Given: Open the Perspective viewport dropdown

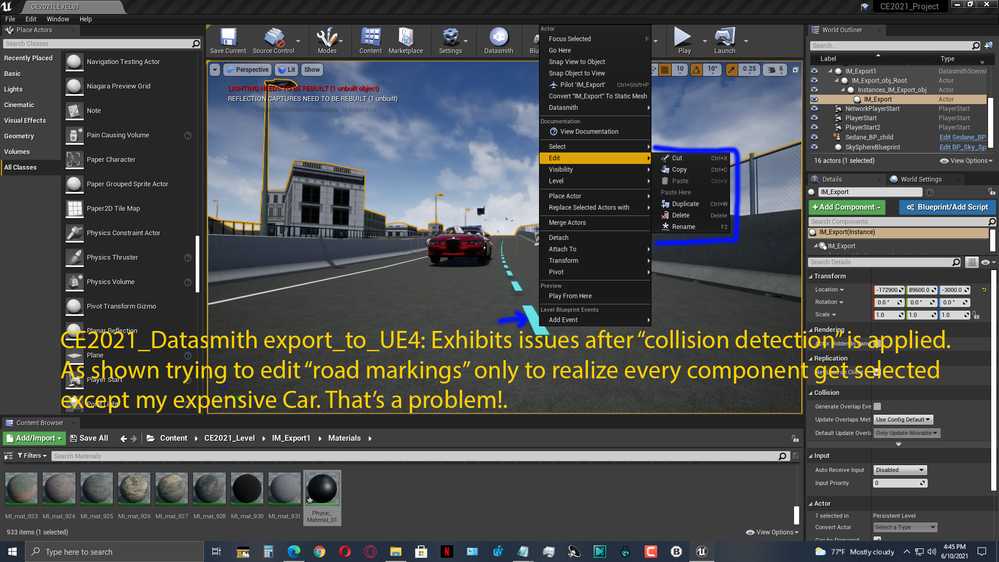Looking at the screenshot, I should click(248, 69).
